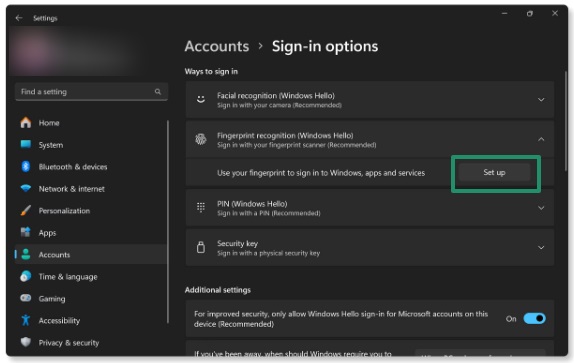Open Accessibility label
Viewport: 574px width, 363px height.
pos(59,321)
